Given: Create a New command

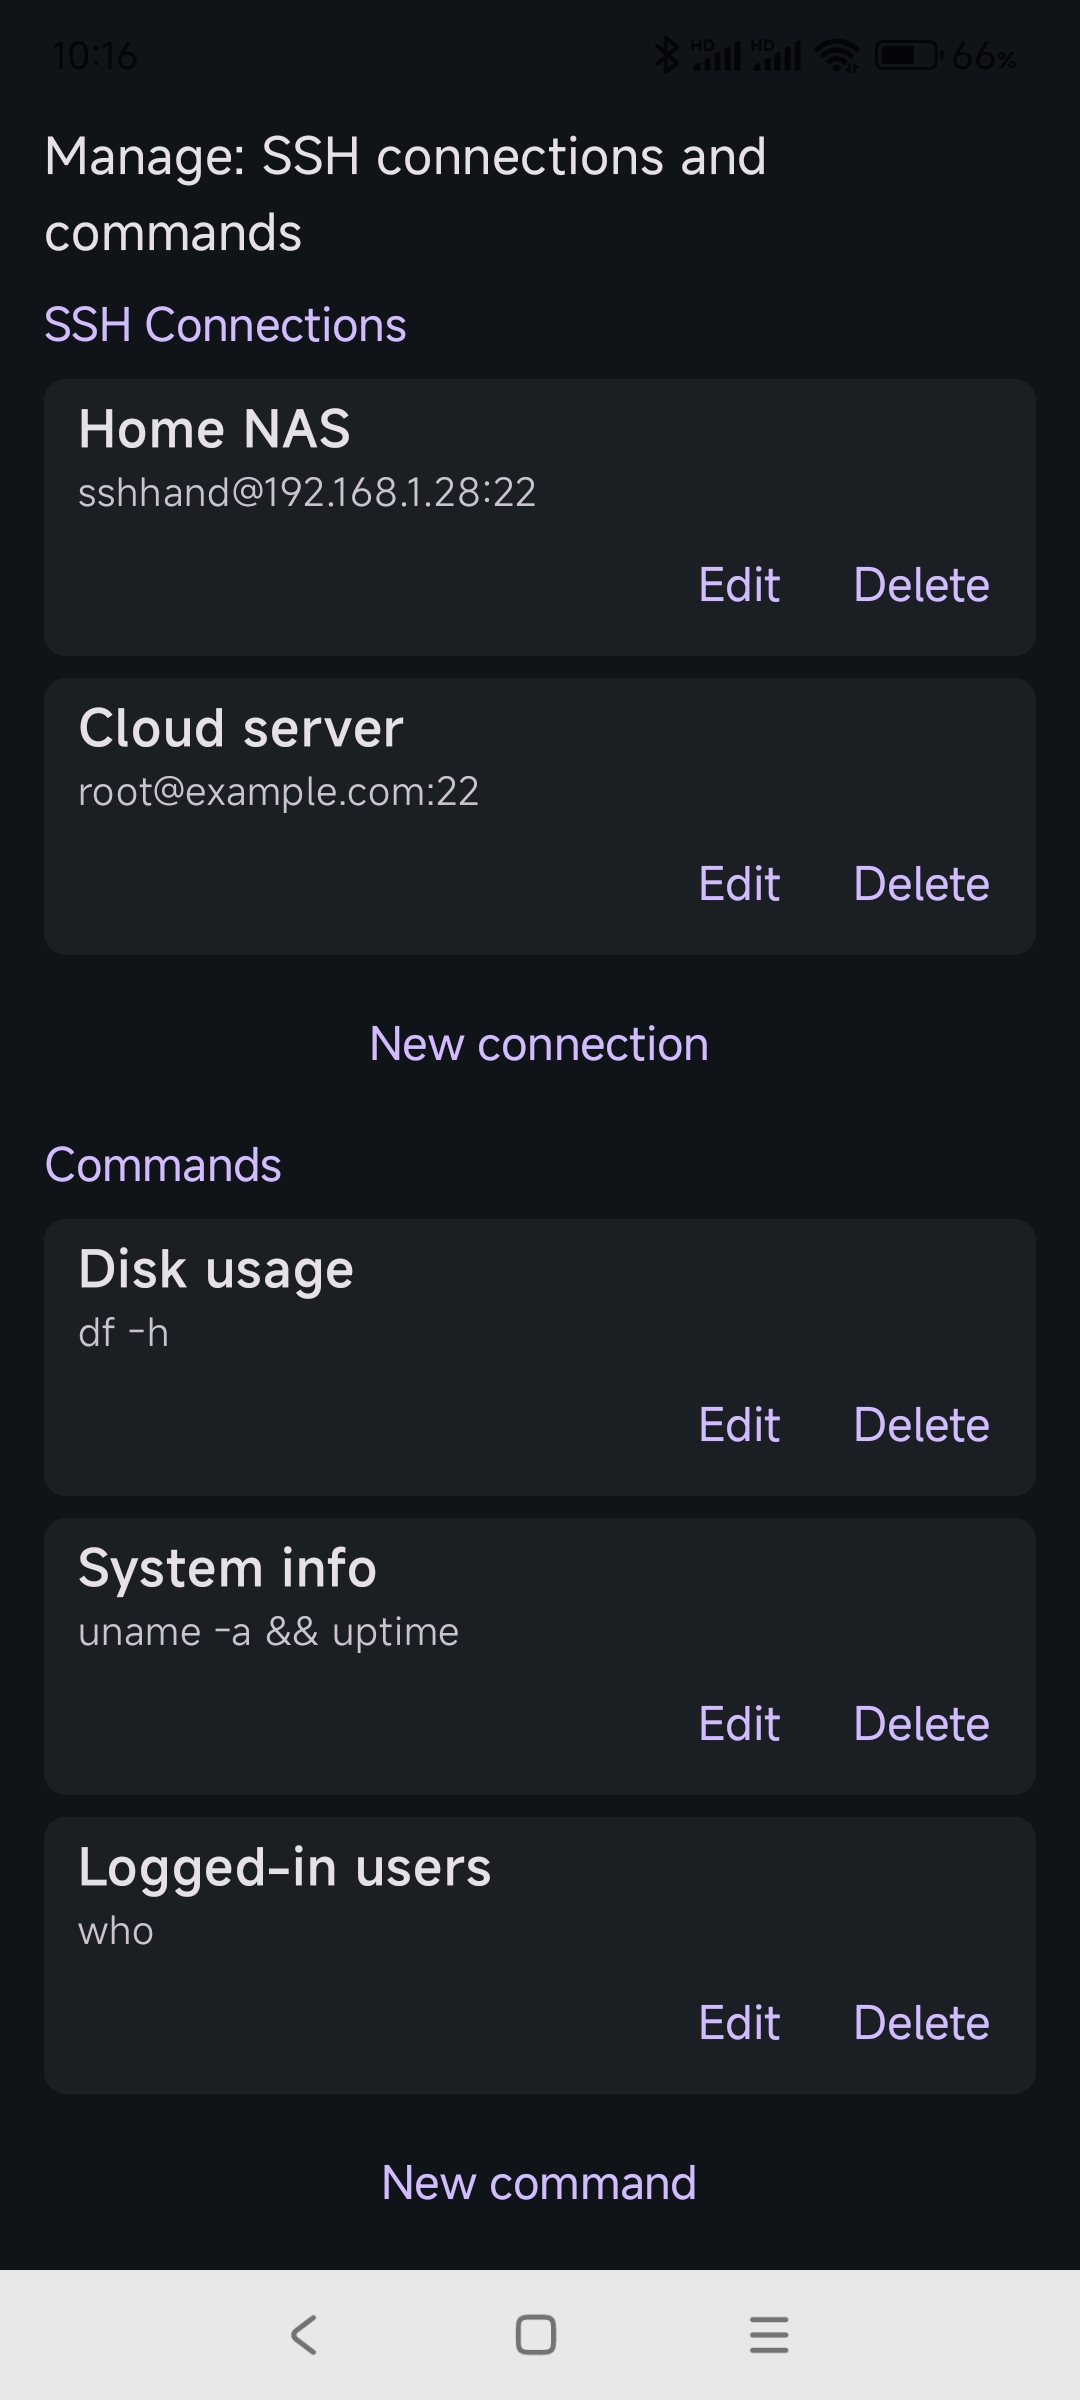Looking at the screenshot, I should (x=539, y=2183).
